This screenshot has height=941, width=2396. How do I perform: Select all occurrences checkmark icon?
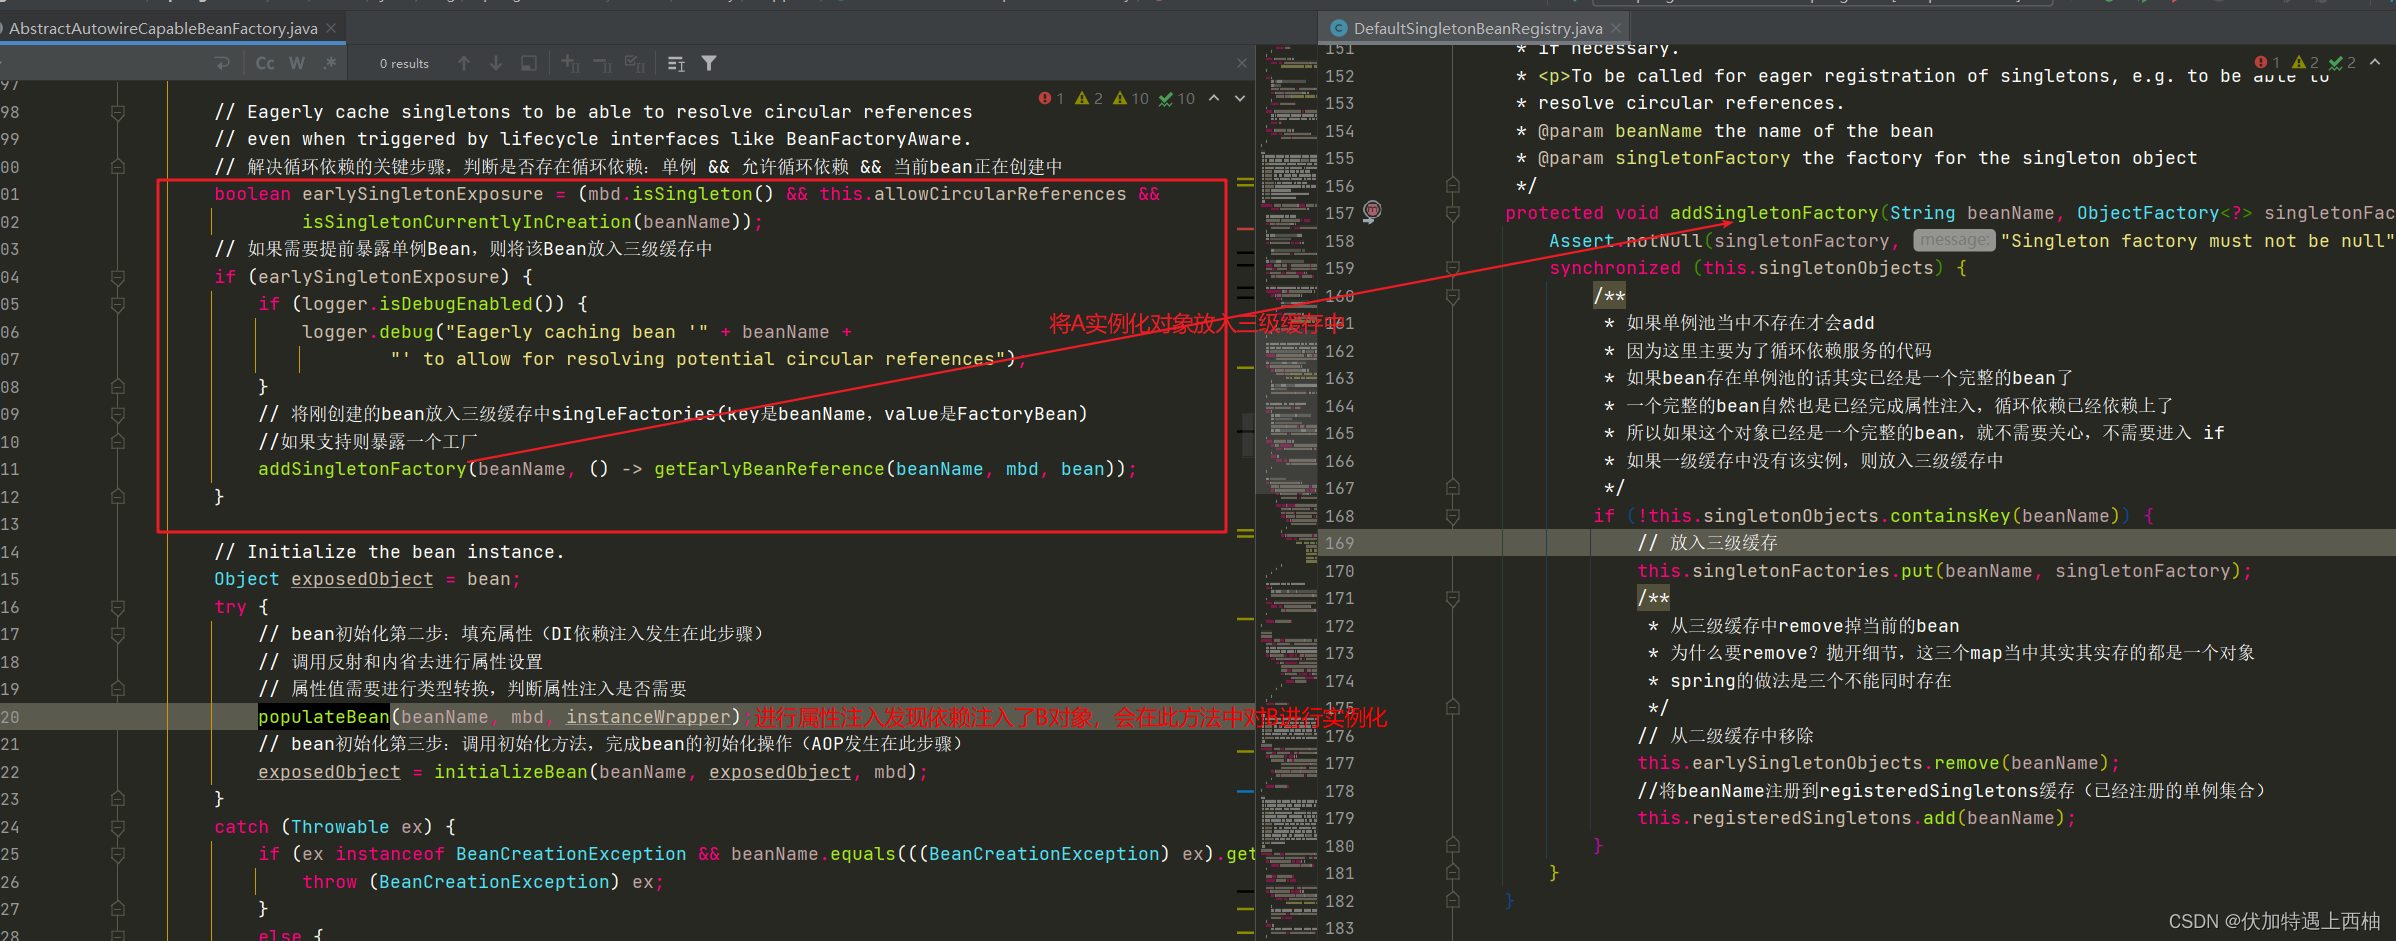coord(635,63)
